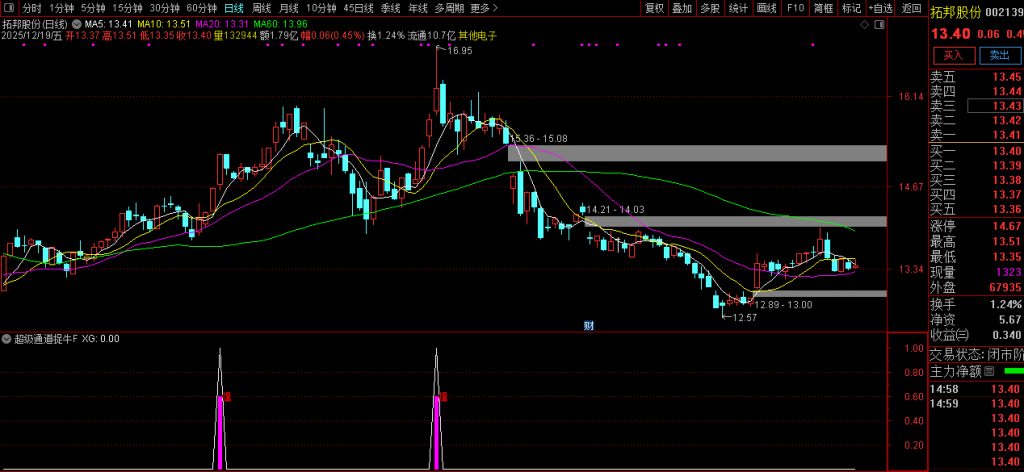Click the 财 financial marker on the chart
The image size is (1024, 472).
[589, 325]
